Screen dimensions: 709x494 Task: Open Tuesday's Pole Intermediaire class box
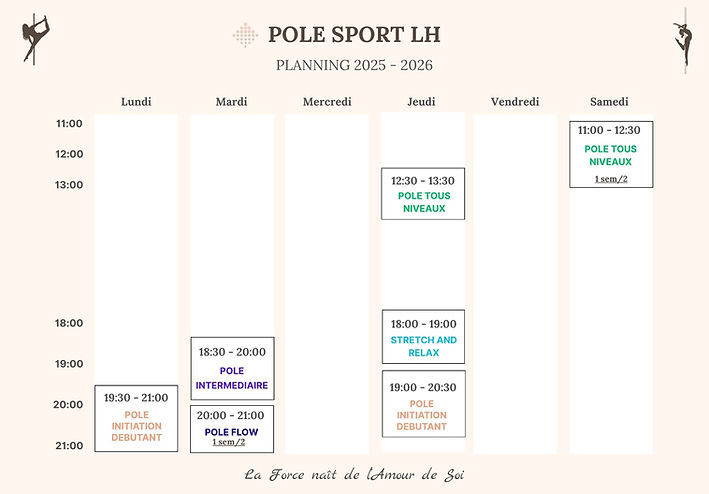coord(232,368)
